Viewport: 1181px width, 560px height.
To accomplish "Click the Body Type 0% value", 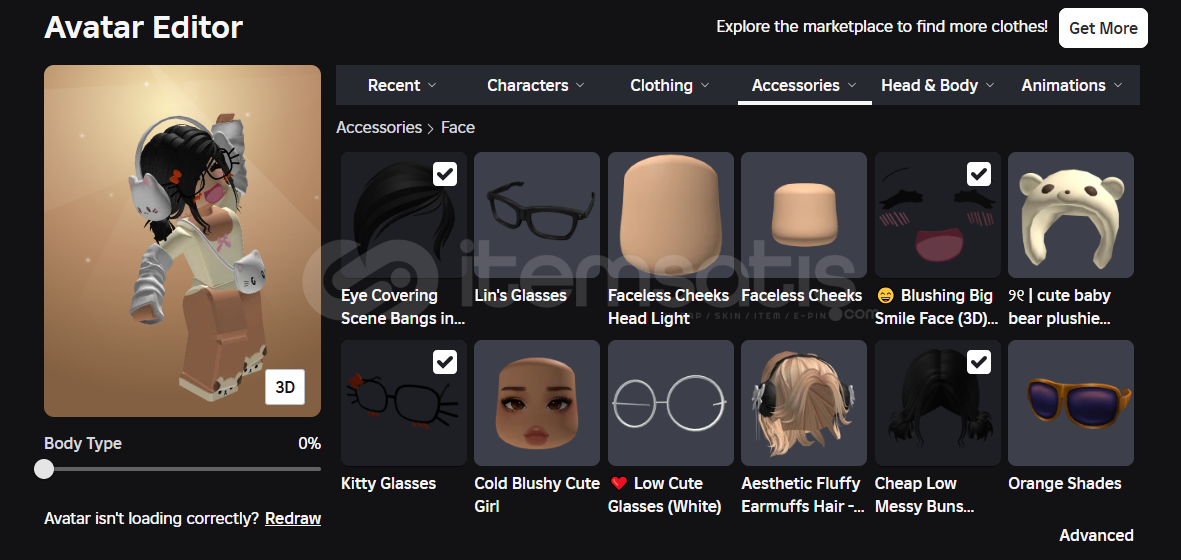I will [x=310, y=443].
